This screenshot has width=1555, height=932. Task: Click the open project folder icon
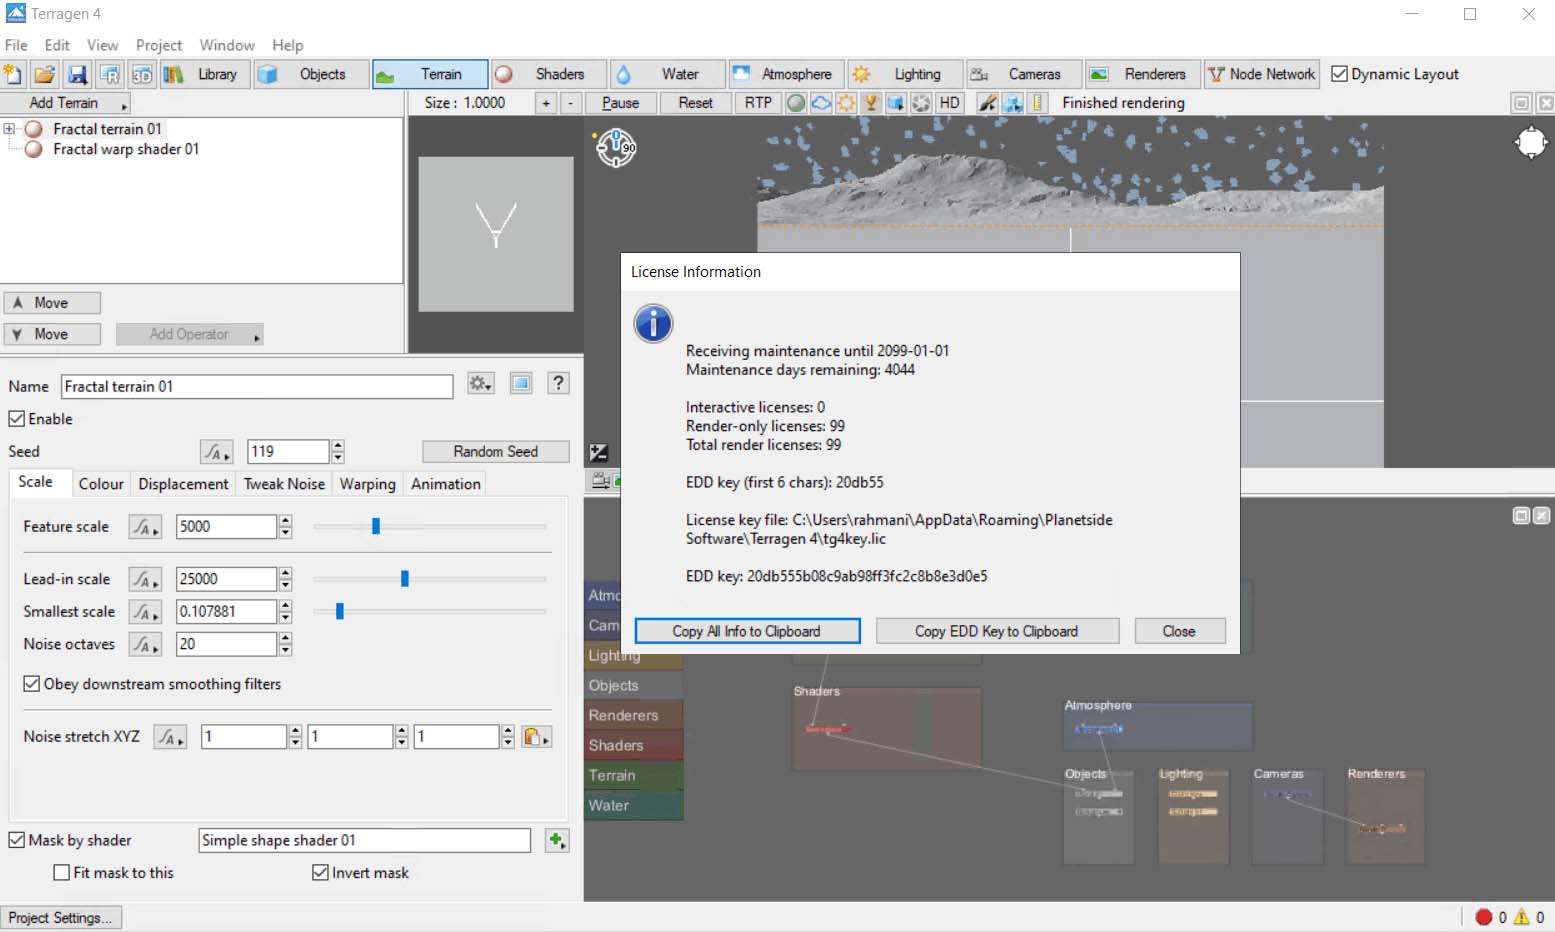pos(45,75)
